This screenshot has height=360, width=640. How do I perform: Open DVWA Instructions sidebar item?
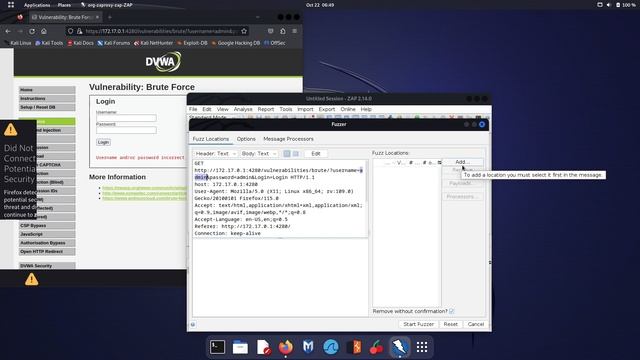point(47,98)
